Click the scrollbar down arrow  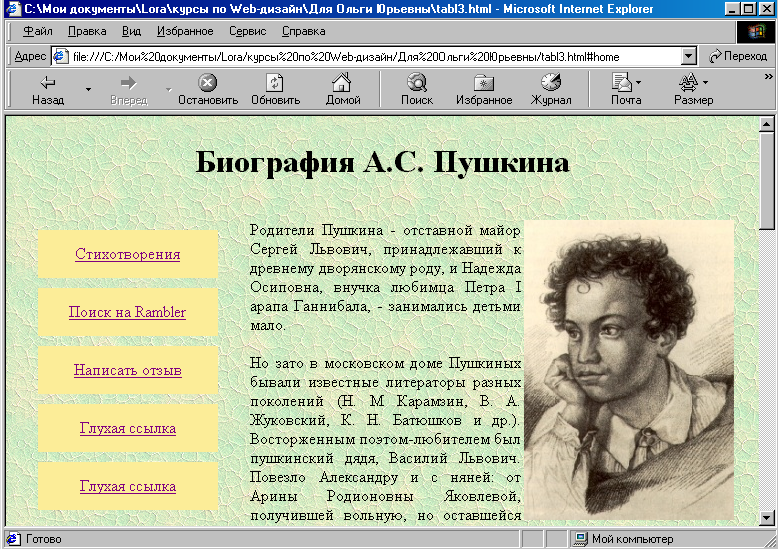[x=766, y=518]
